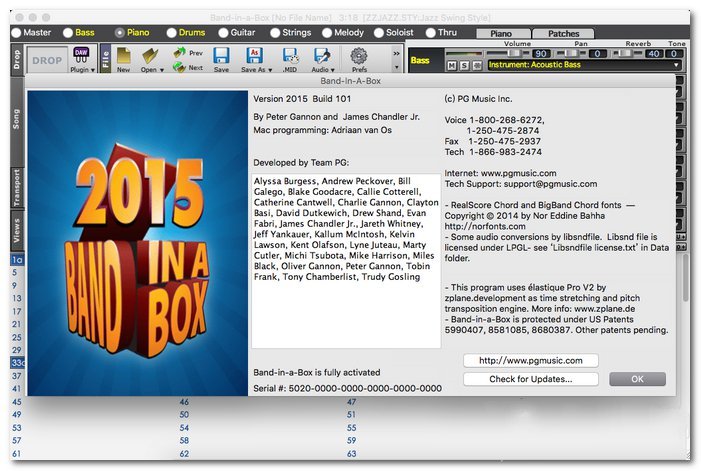The width and height of the screenshot is (701, 471).
Task: Select the Thru track radio button
Action: coord(431,33)
